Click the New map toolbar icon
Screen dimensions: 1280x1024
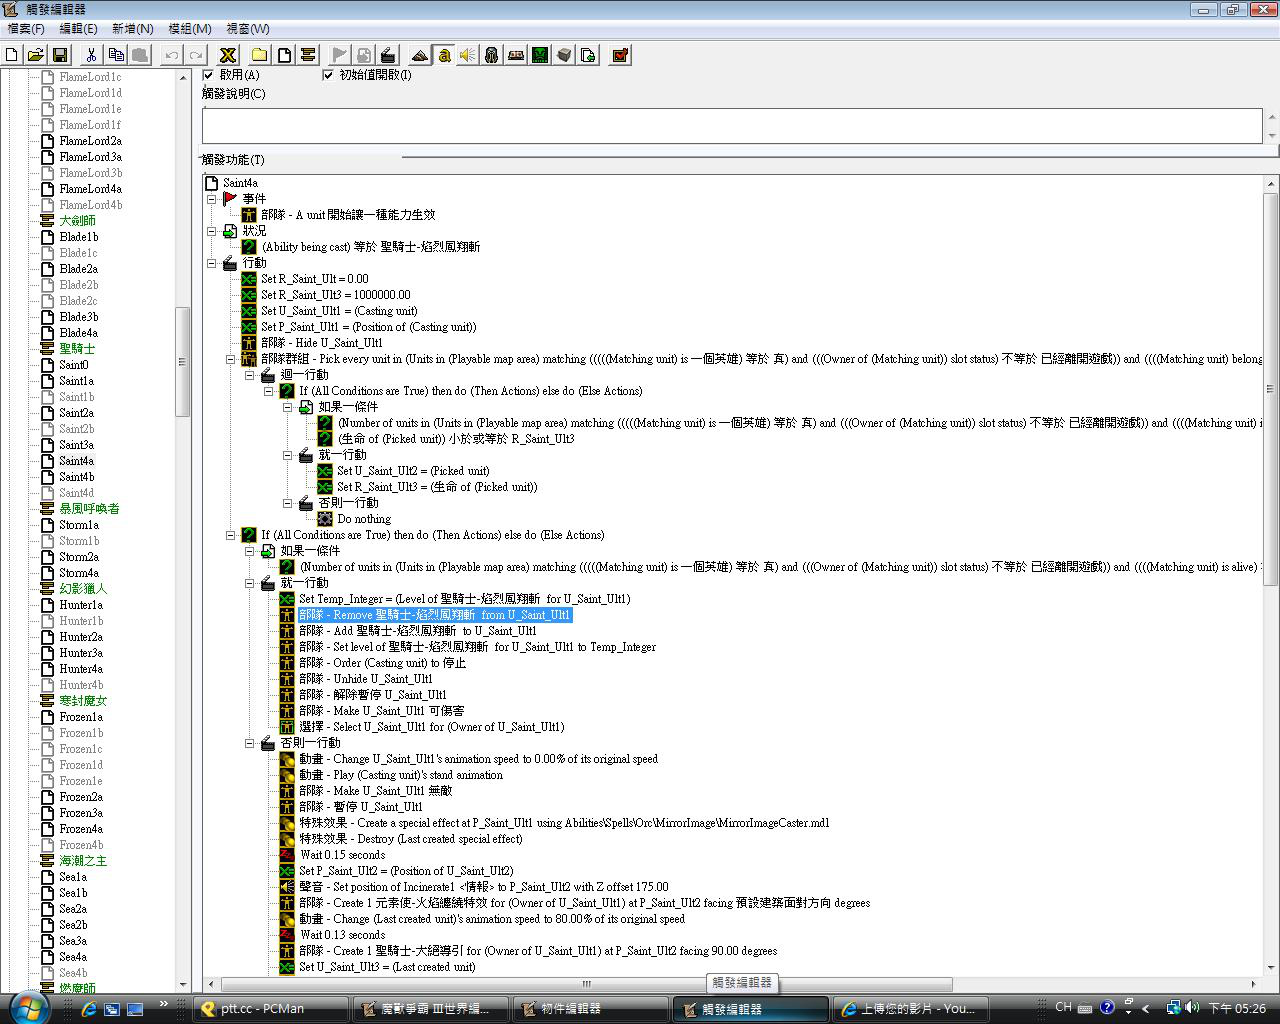(x=12, y=55)
